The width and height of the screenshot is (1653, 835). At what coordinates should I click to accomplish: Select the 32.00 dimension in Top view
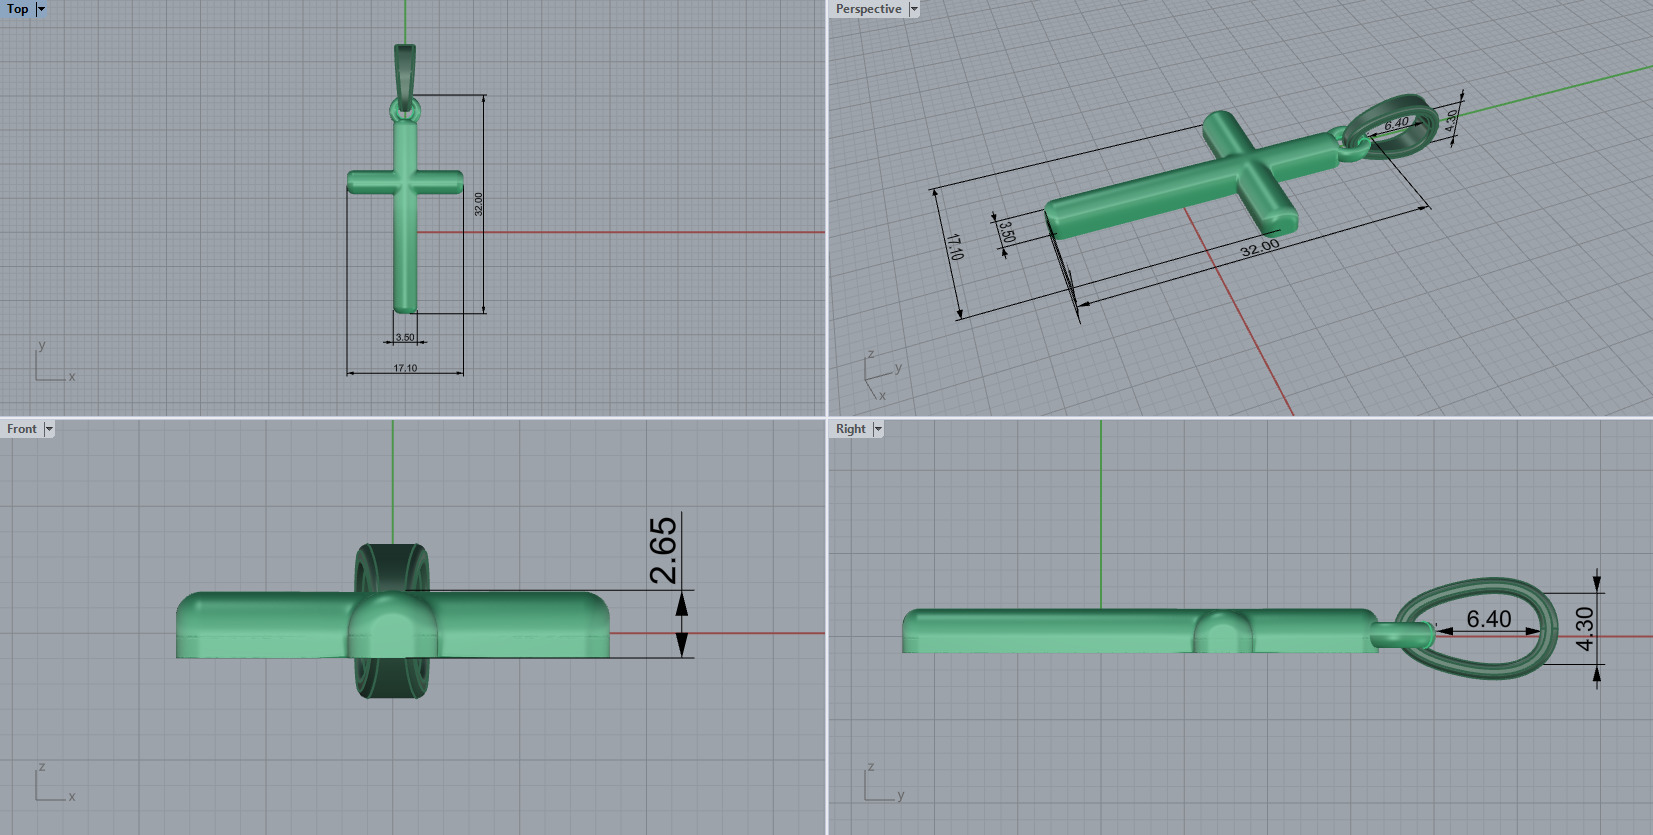tap(478, 204)
